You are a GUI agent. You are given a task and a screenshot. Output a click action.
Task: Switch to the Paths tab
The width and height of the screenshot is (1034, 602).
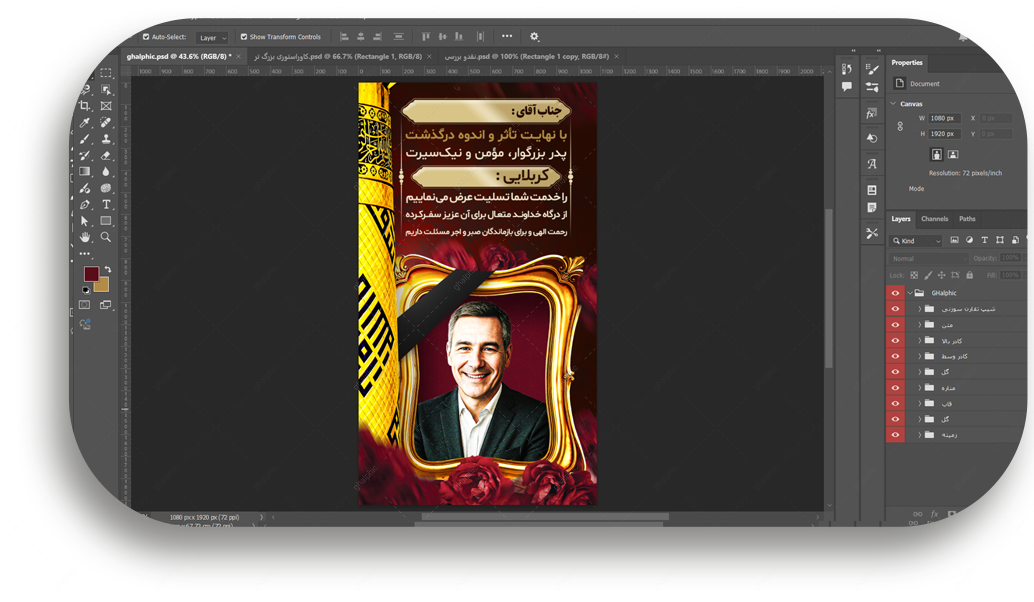click(x=967, y=219)
